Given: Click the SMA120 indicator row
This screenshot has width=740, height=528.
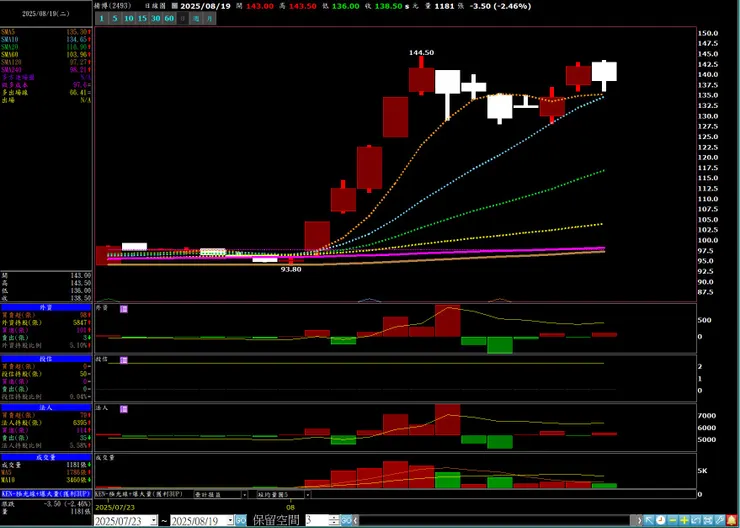Looking at the screenshot, I should [46, 62].
